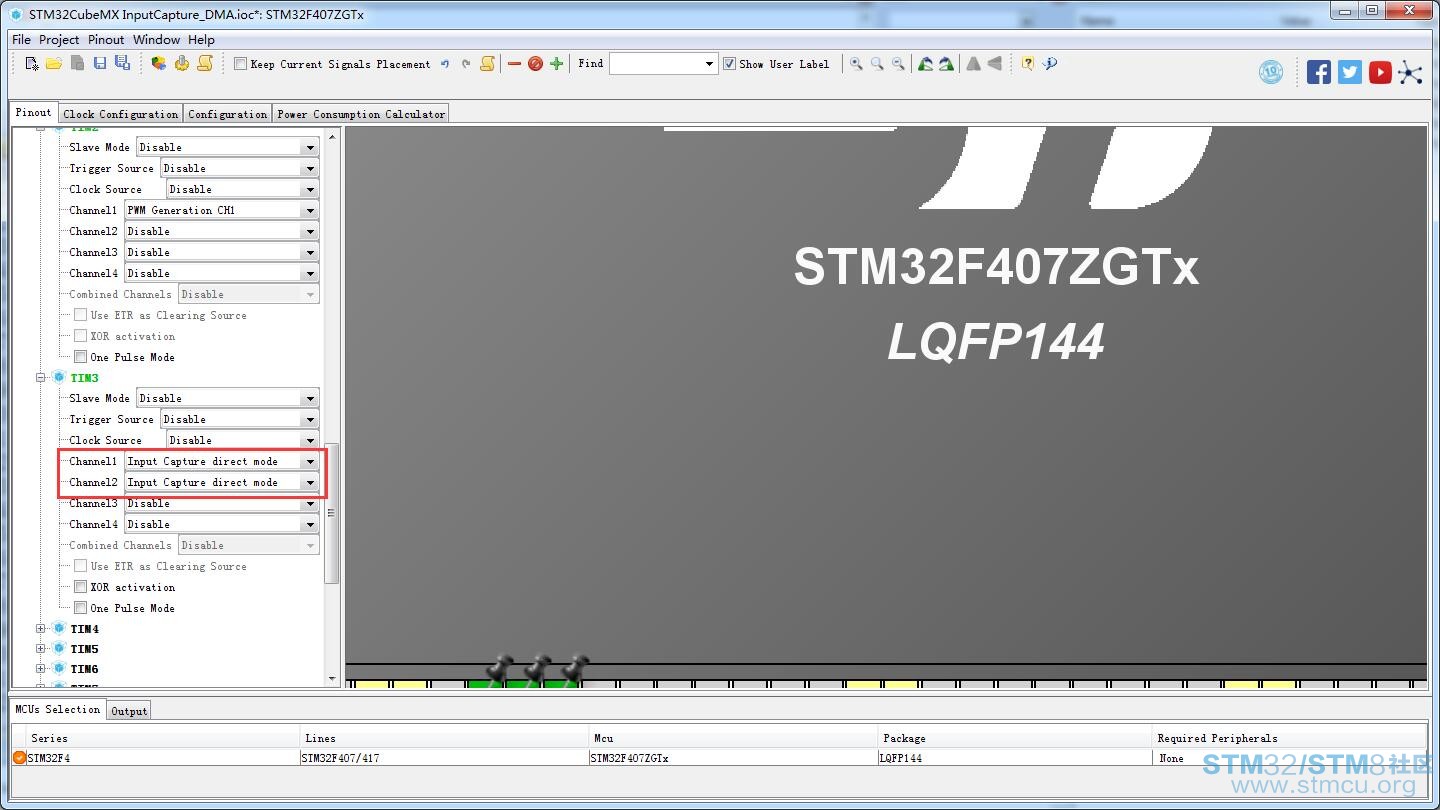Zoom out with the last magnifier icon
This screenshot has width=1440, height=810.
pyautogui.click(x=898, y=64)
